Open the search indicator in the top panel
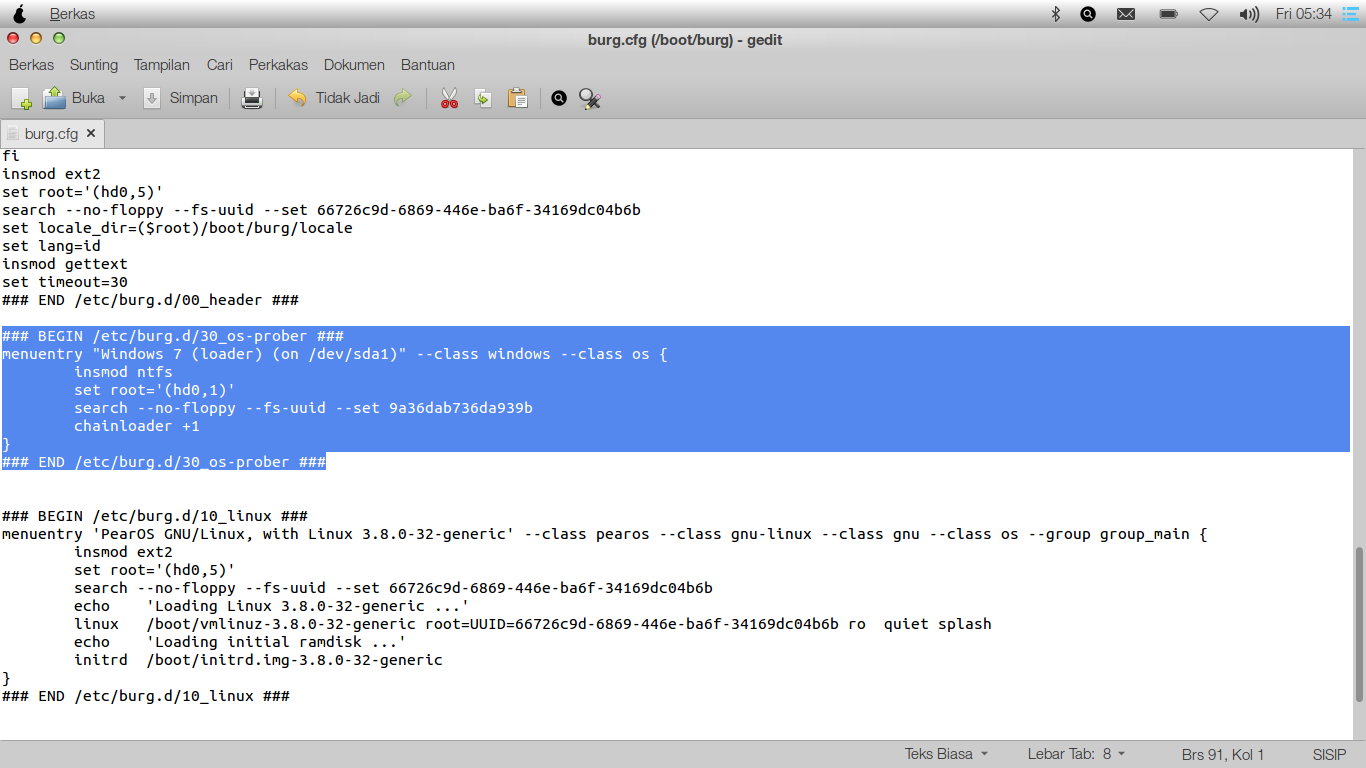The width and height of the screenshot is (1366, 768). tap(1088, 14)
